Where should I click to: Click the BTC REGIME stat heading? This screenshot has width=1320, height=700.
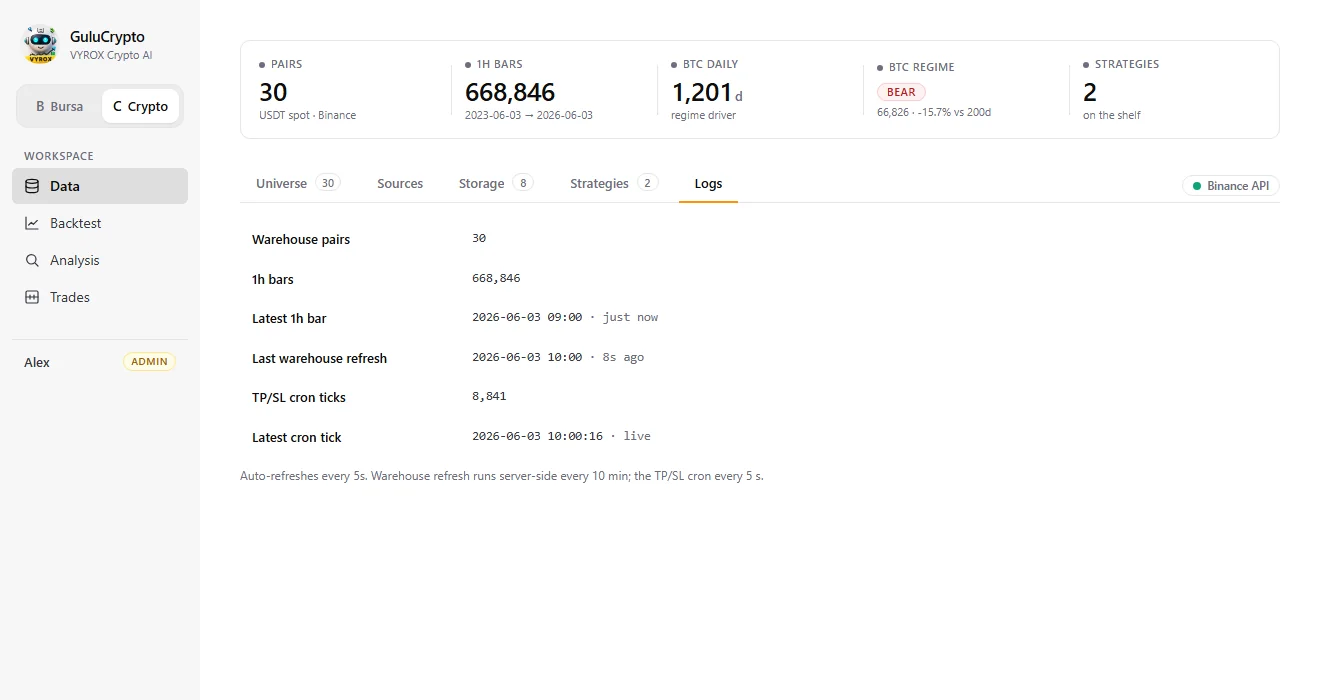(x=921, y=67)
